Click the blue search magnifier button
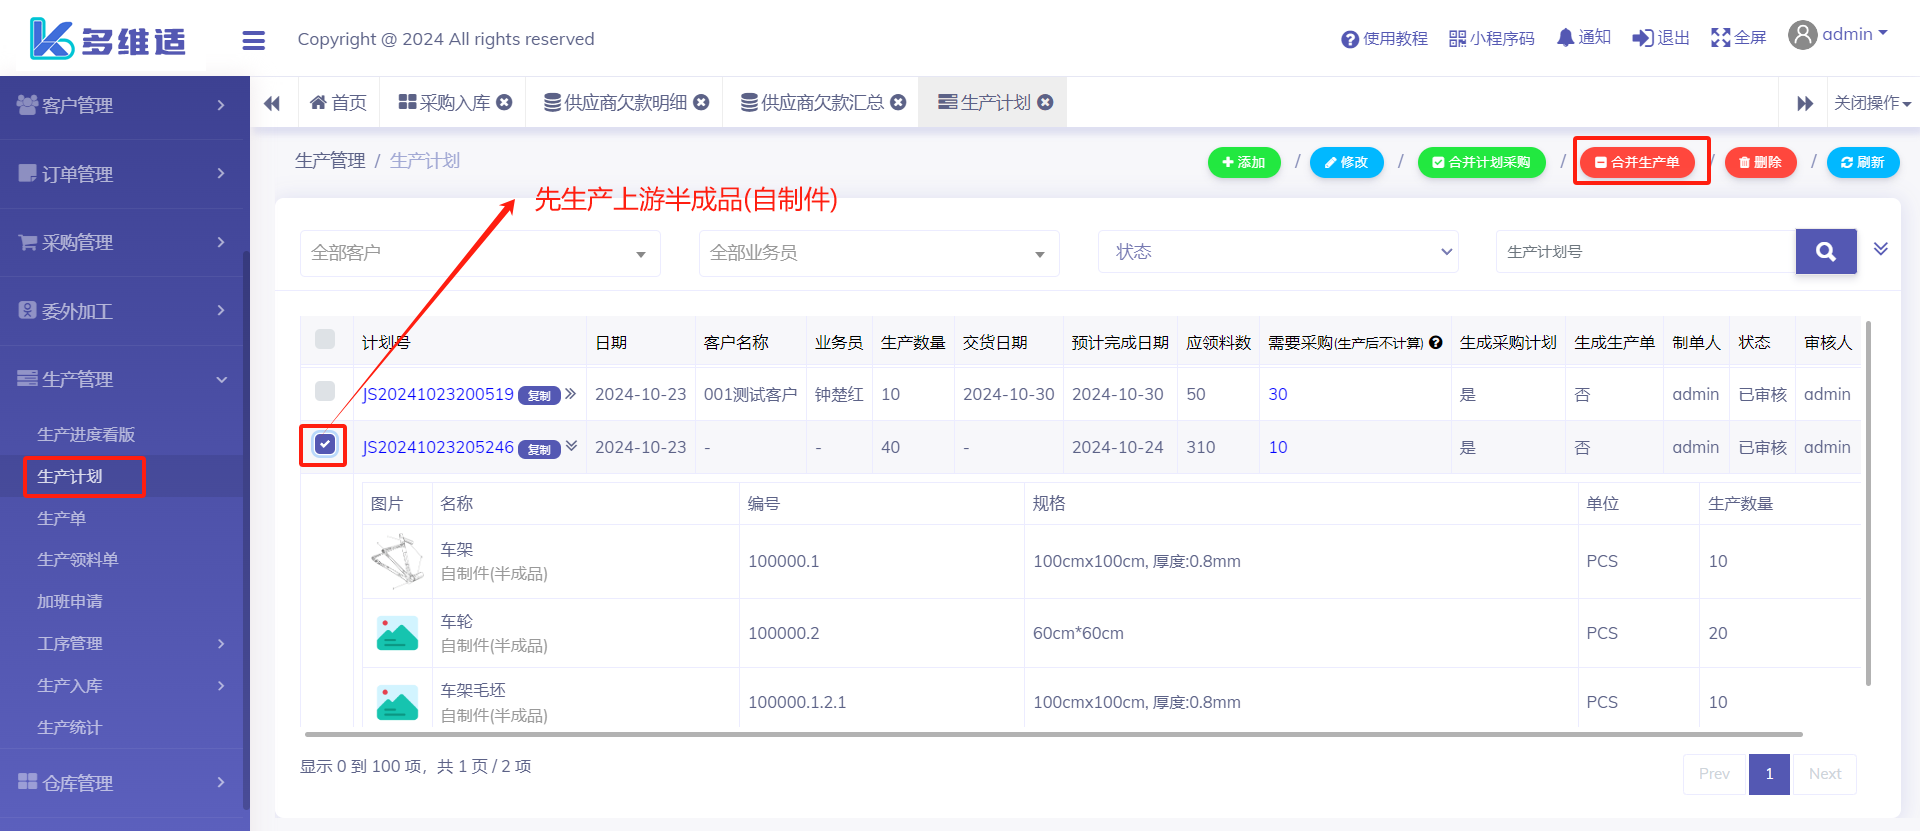Image resolution: width=1920 pixels, height=831 pixels. click(1825, 252)
